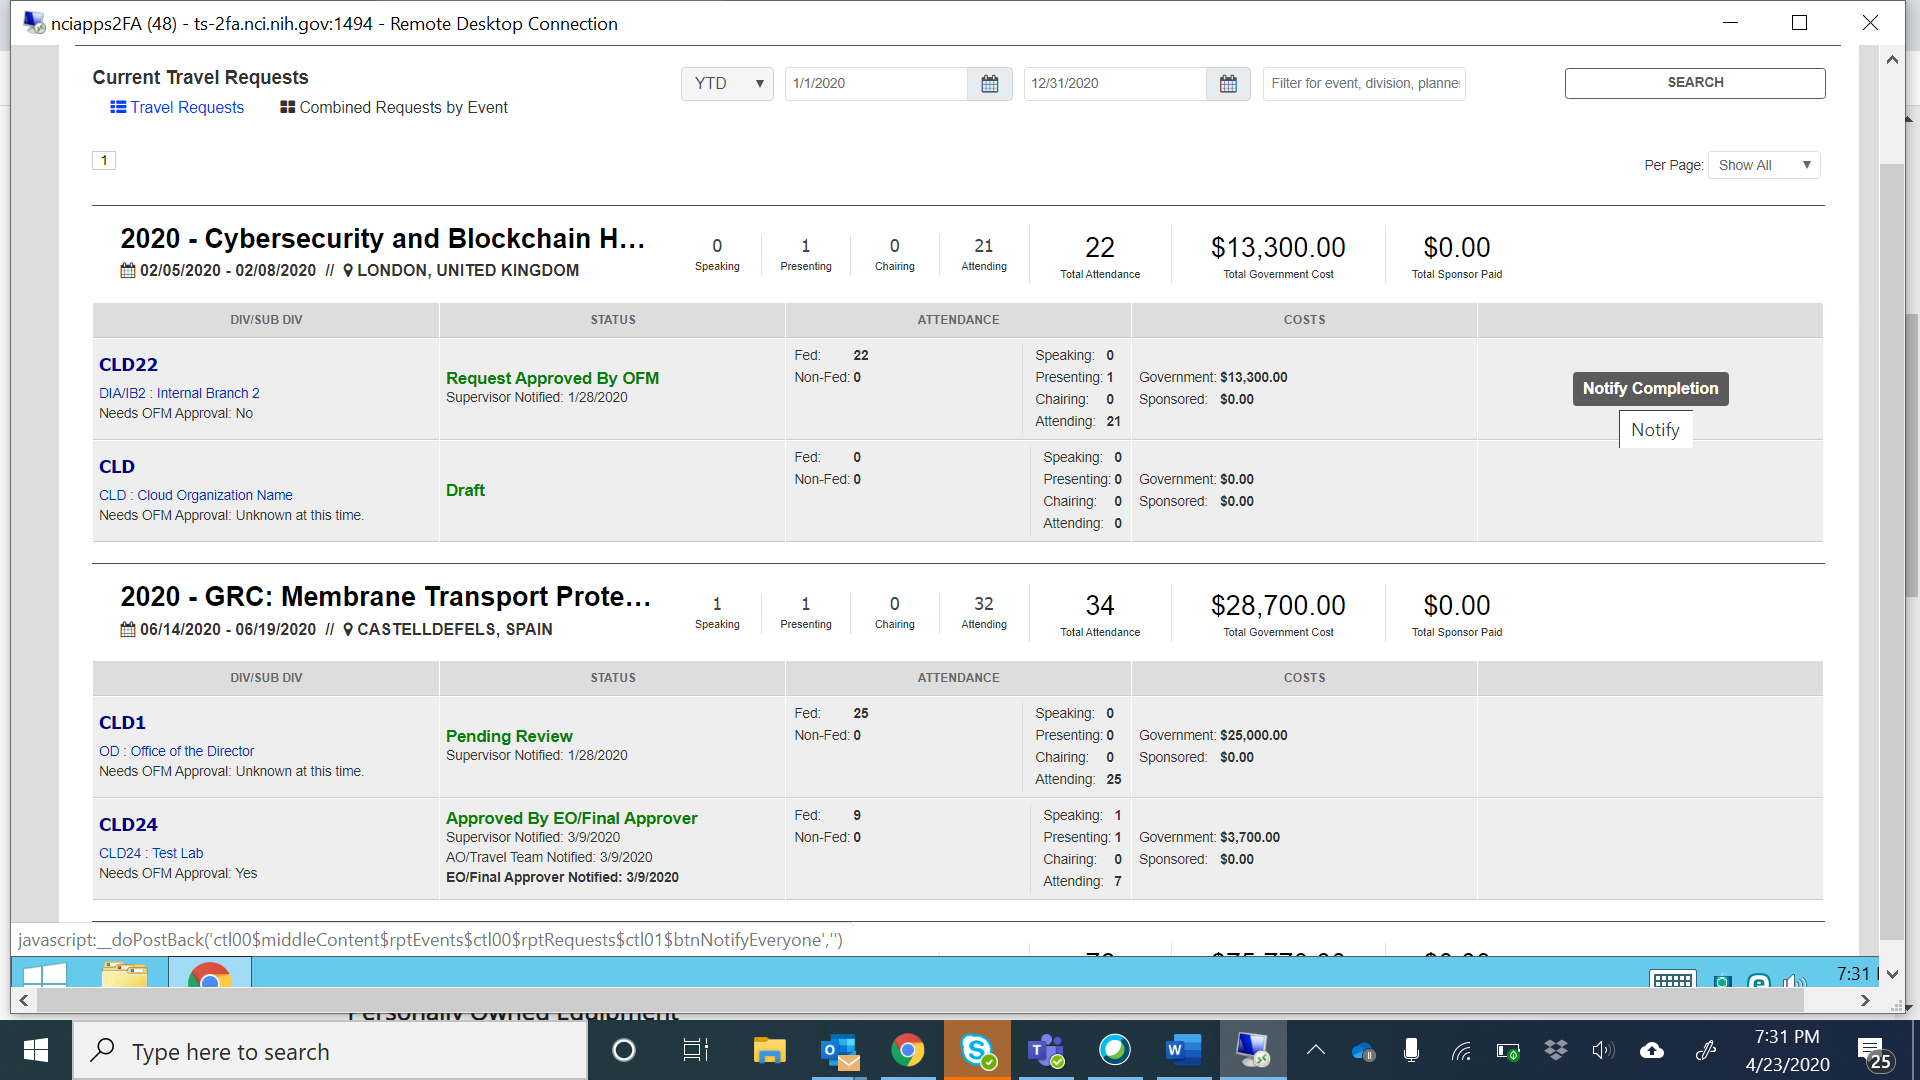Click the Notify Completion button

click(1650, 389)
